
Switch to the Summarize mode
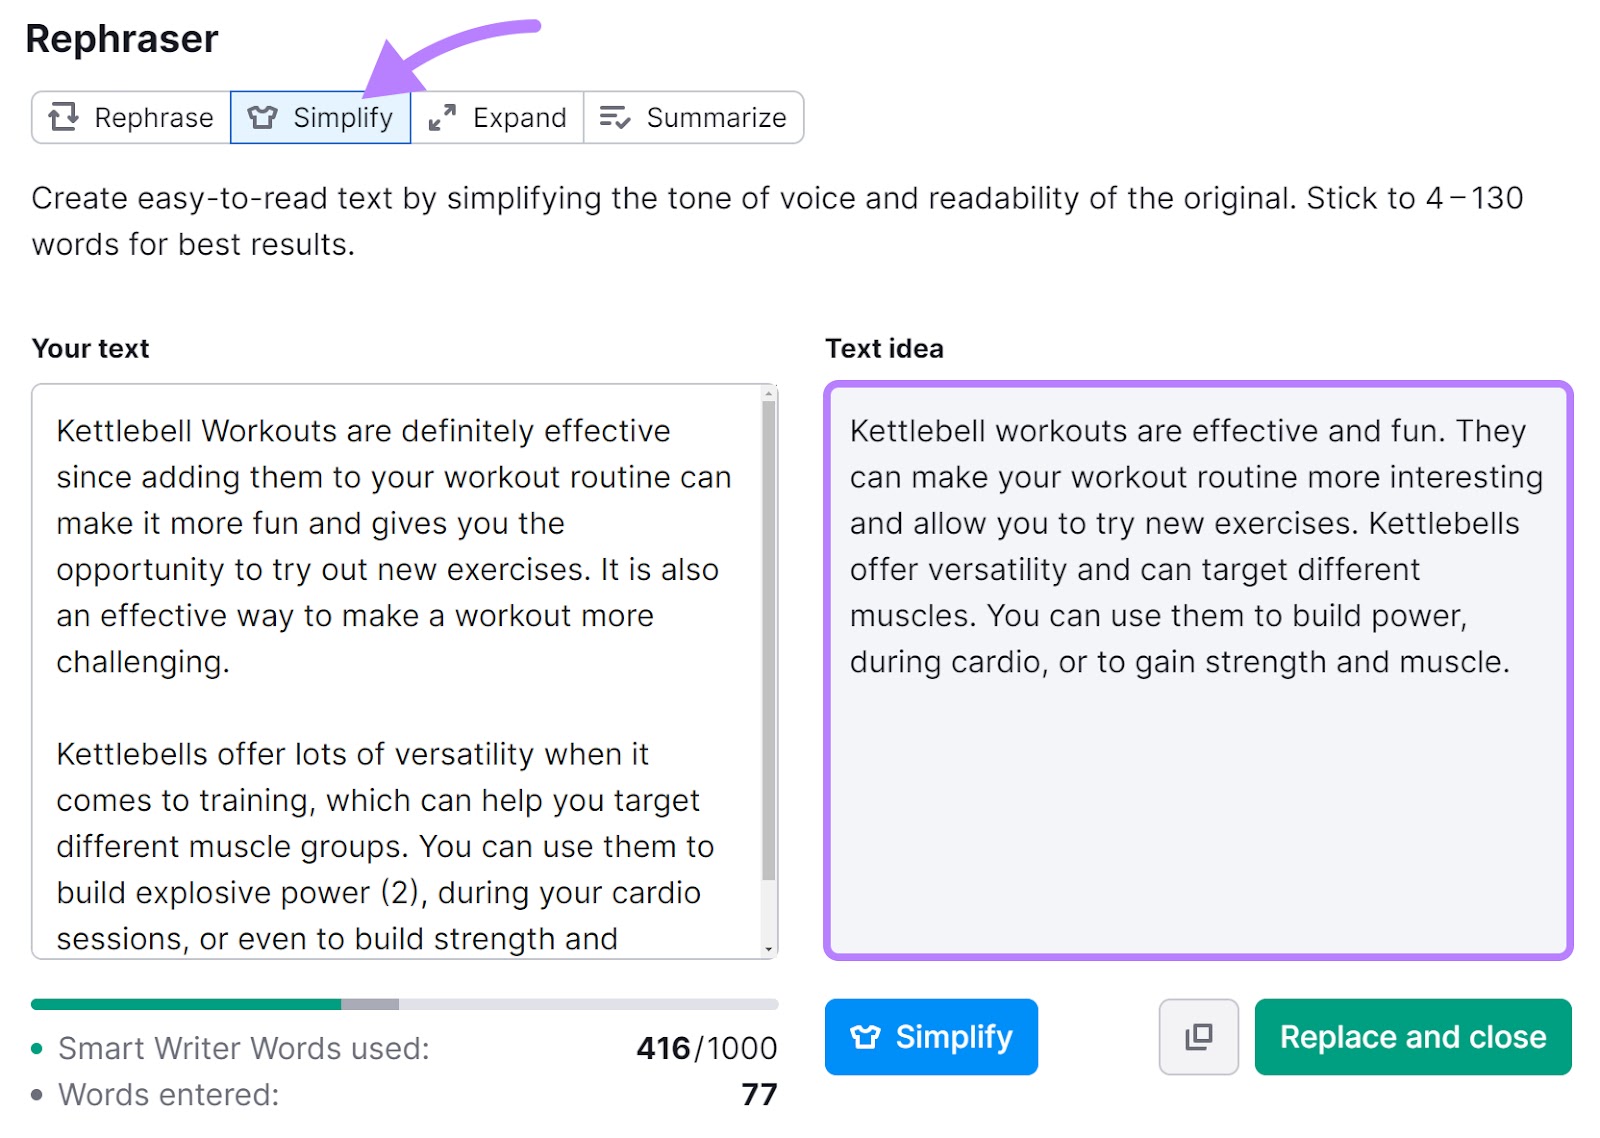click(x=692, y=117)
